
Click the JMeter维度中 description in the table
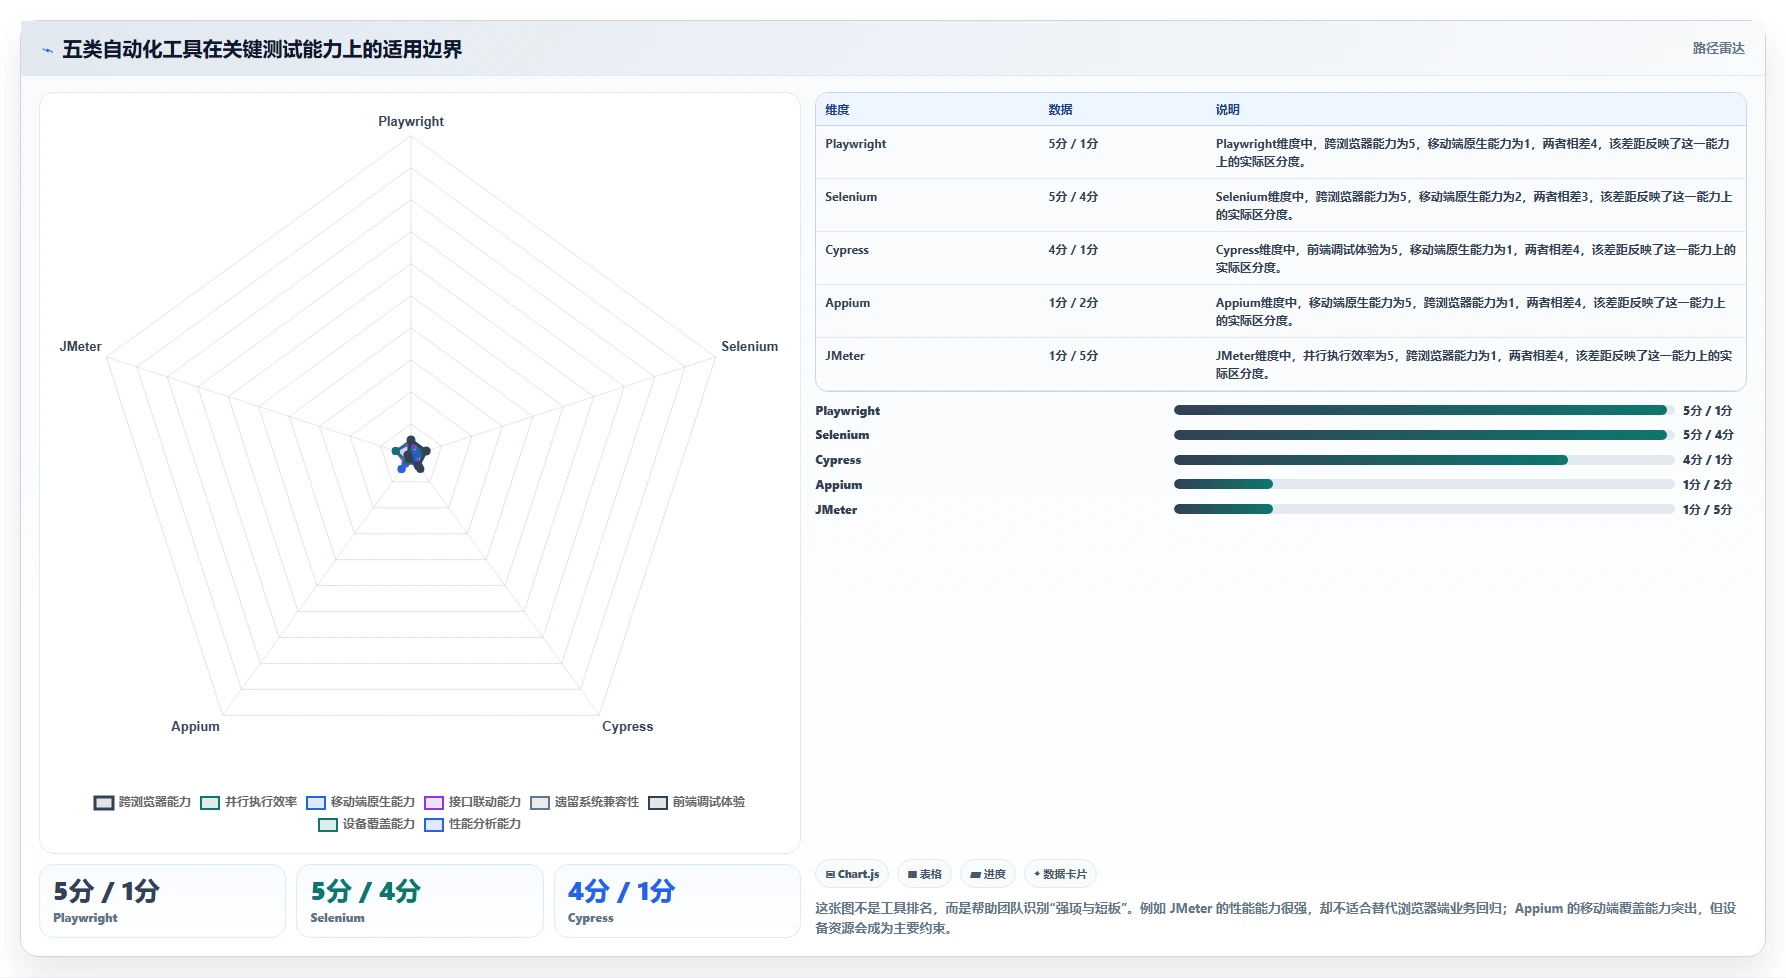pyautogui.click(x=1474, y=365)
